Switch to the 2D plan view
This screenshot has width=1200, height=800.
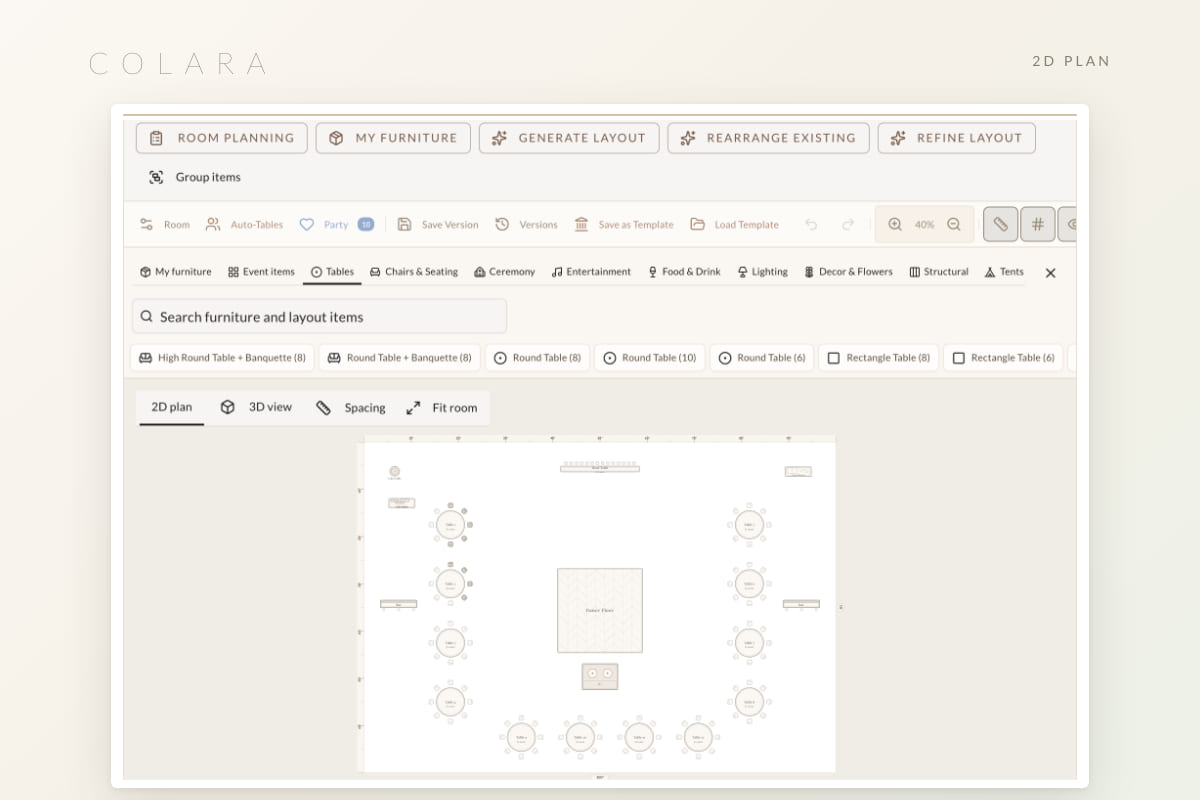[x=172, y=408]
